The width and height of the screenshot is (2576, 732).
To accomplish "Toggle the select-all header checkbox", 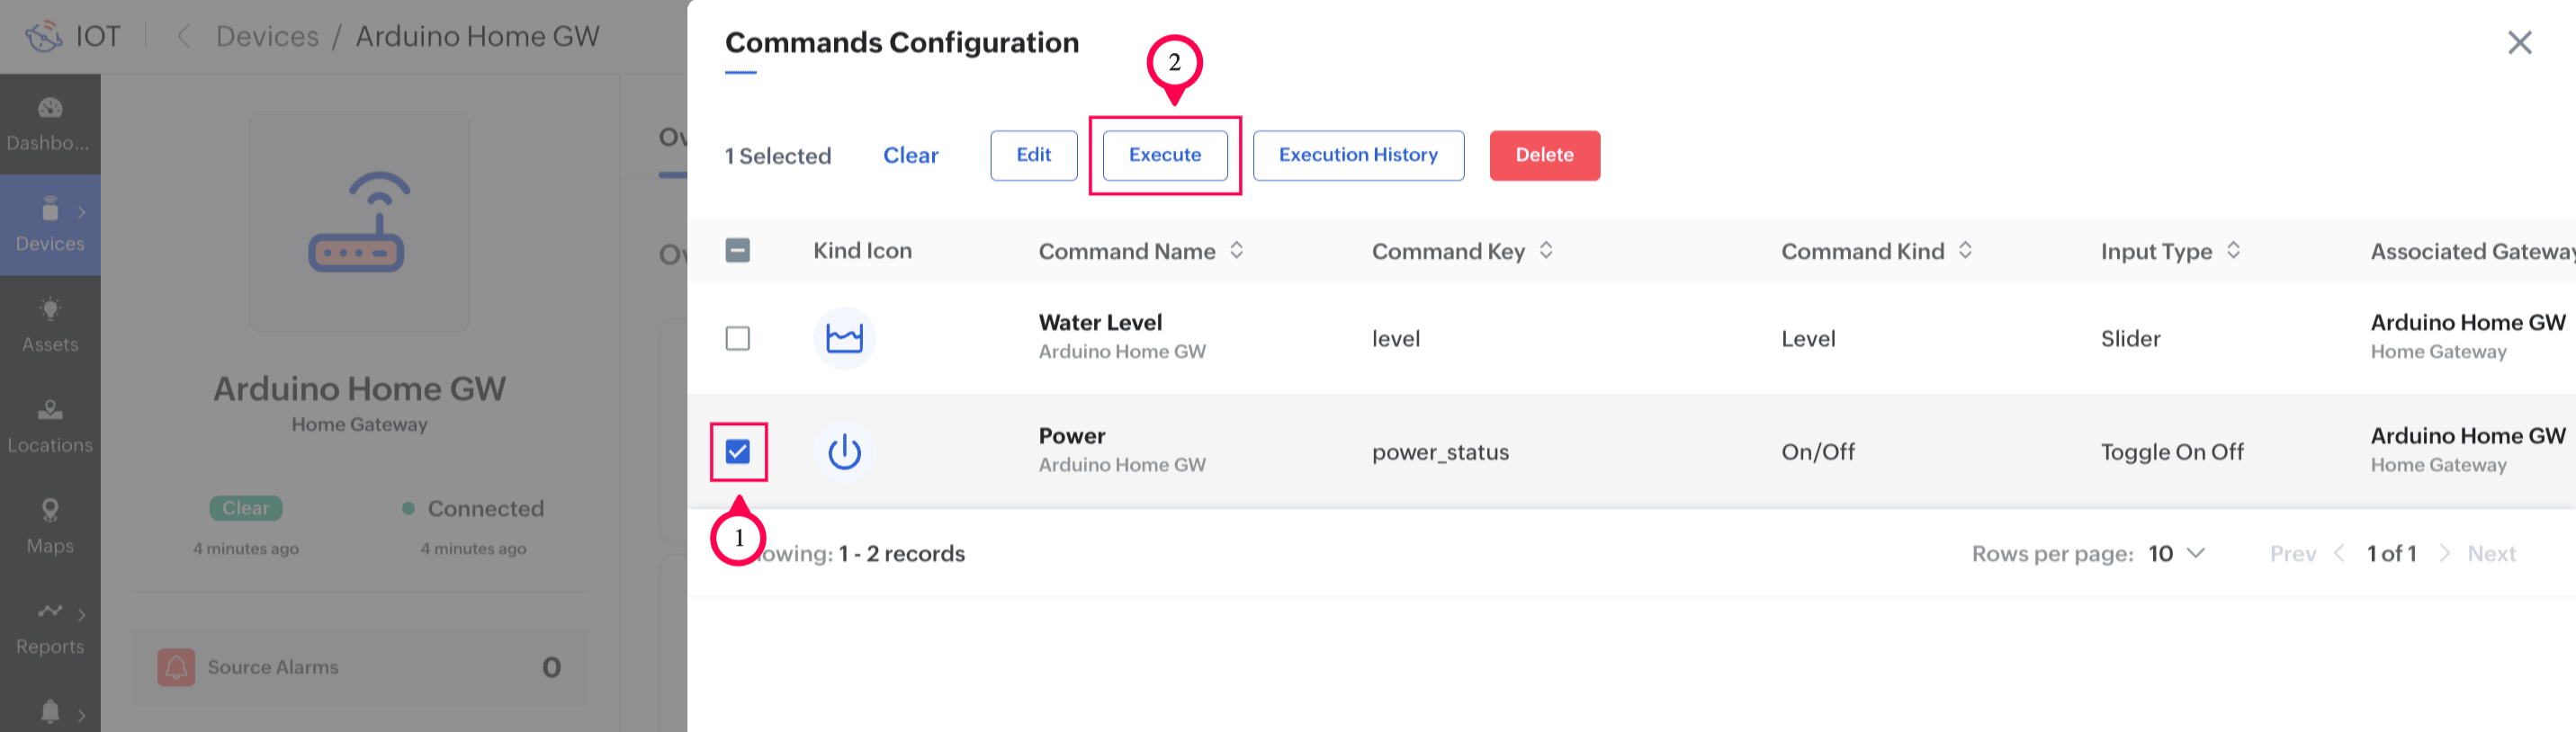I will [x=738, y=250].
